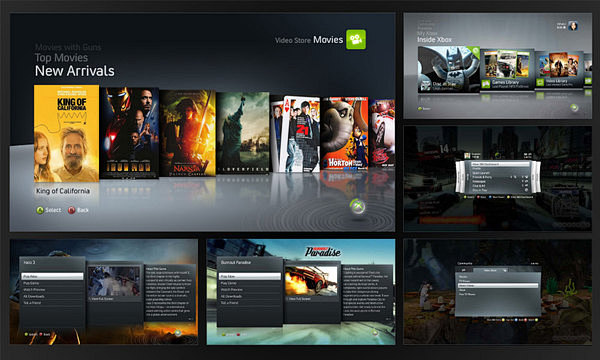Select the highlighted row in Community panel
This screenshot has width=600, height=360.
coord(498,285)
